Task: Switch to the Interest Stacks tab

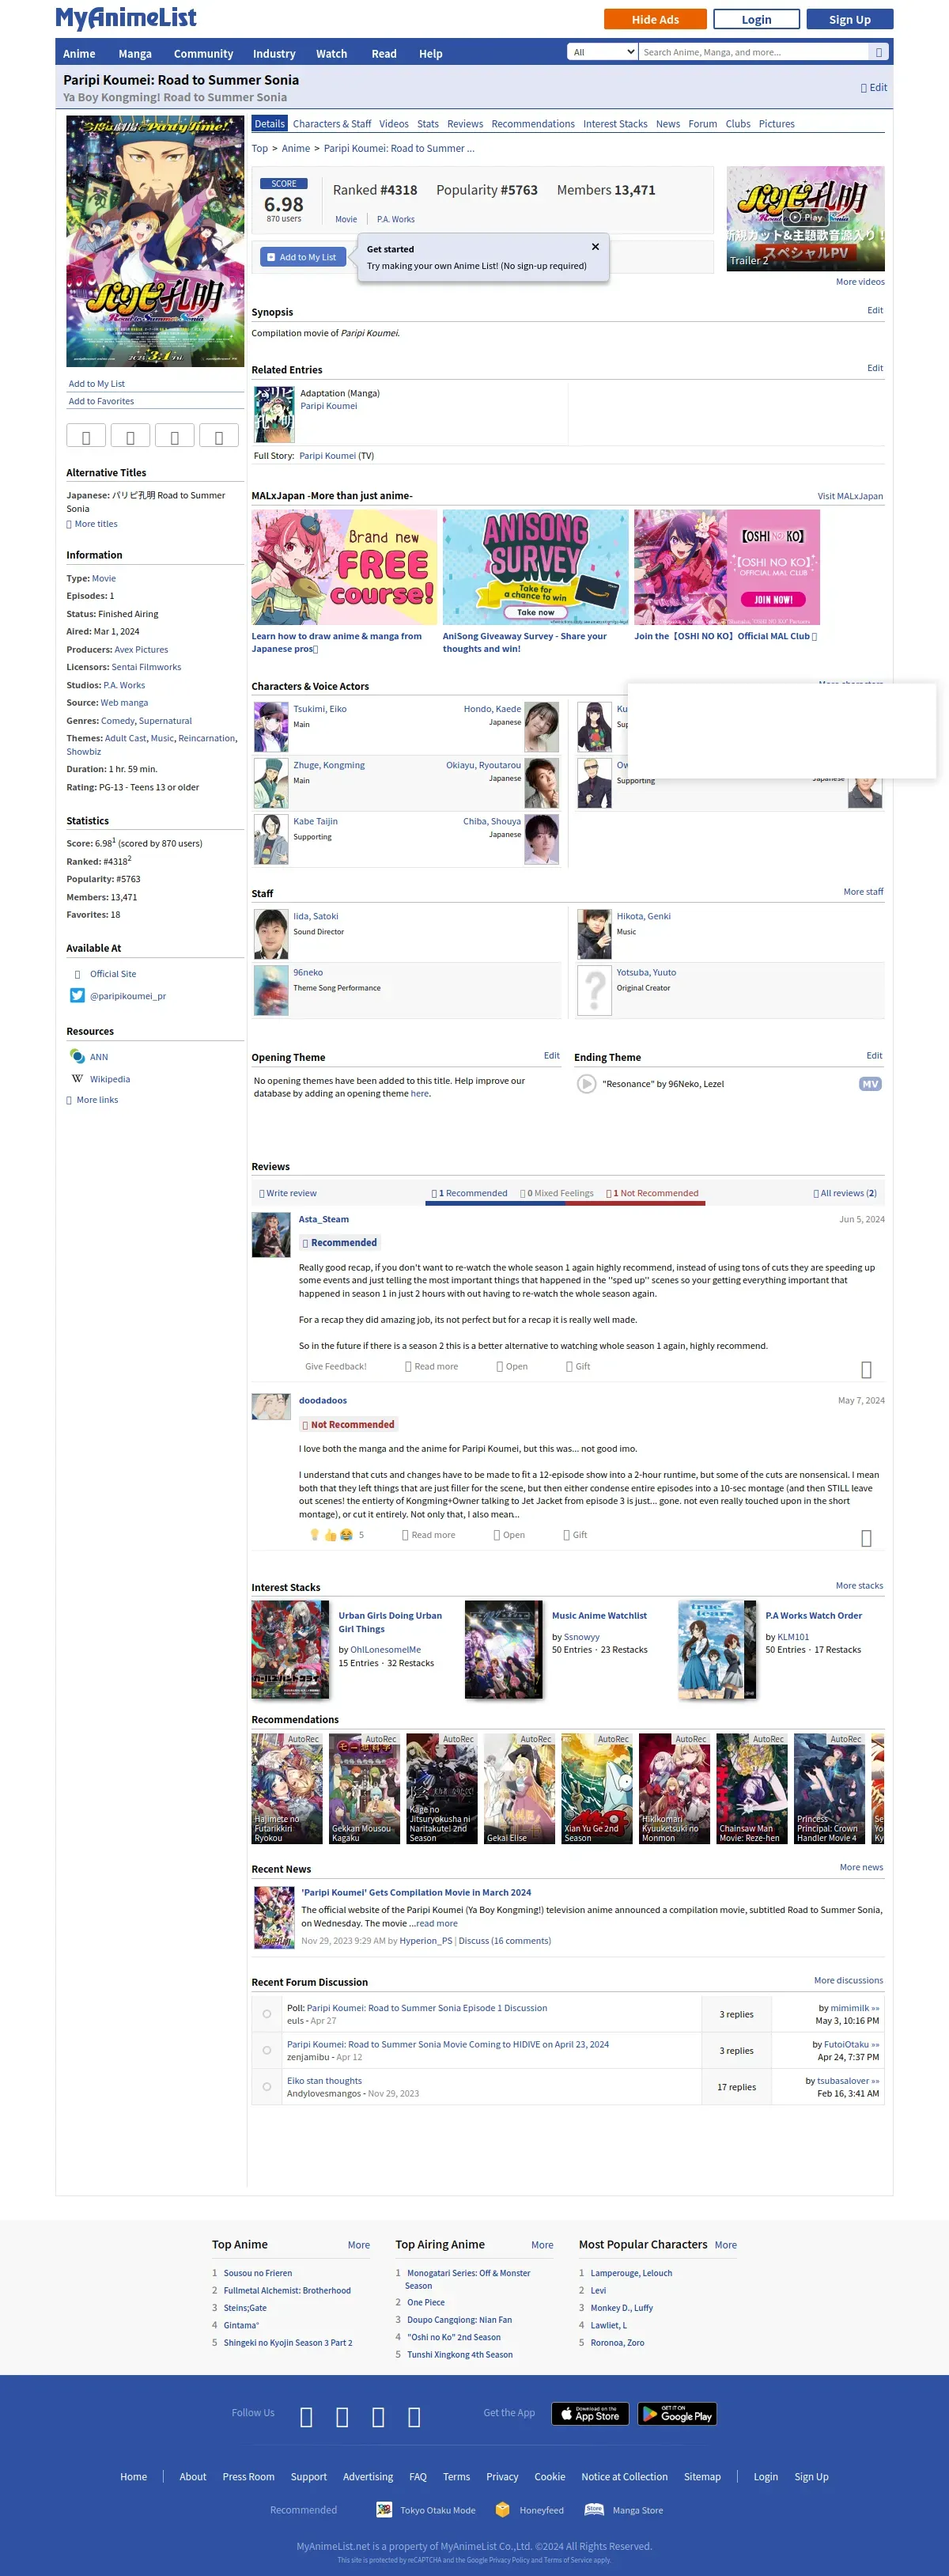Action: 615,124
